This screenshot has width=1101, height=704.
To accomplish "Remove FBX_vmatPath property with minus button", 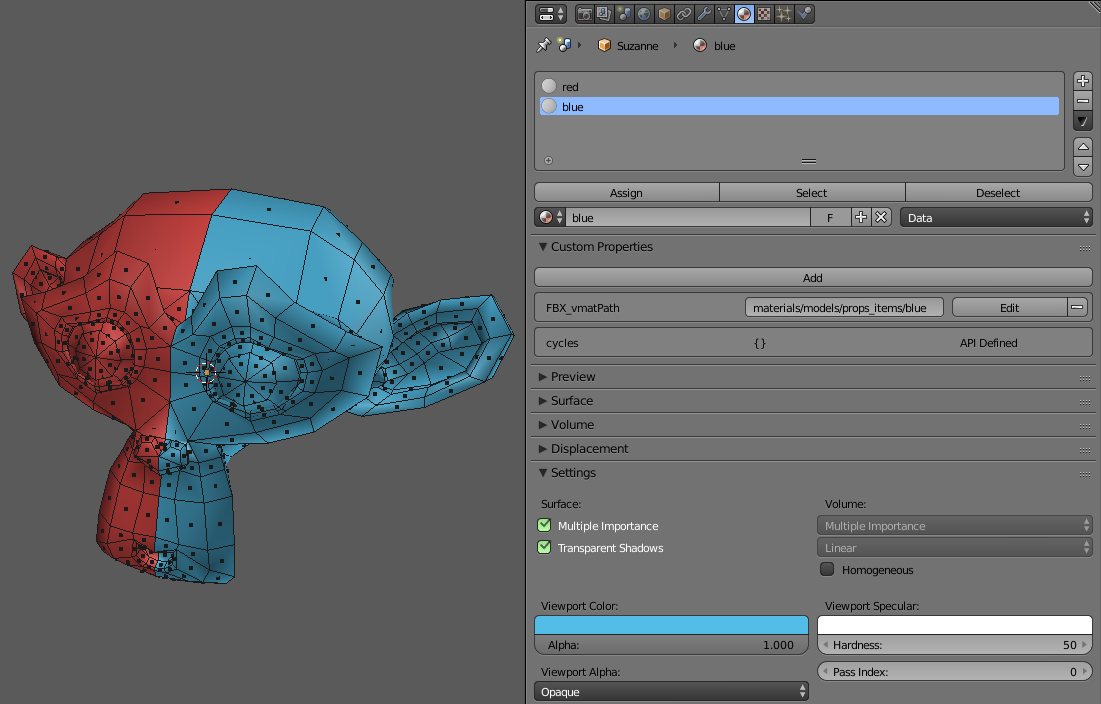I will [1078, 307].
